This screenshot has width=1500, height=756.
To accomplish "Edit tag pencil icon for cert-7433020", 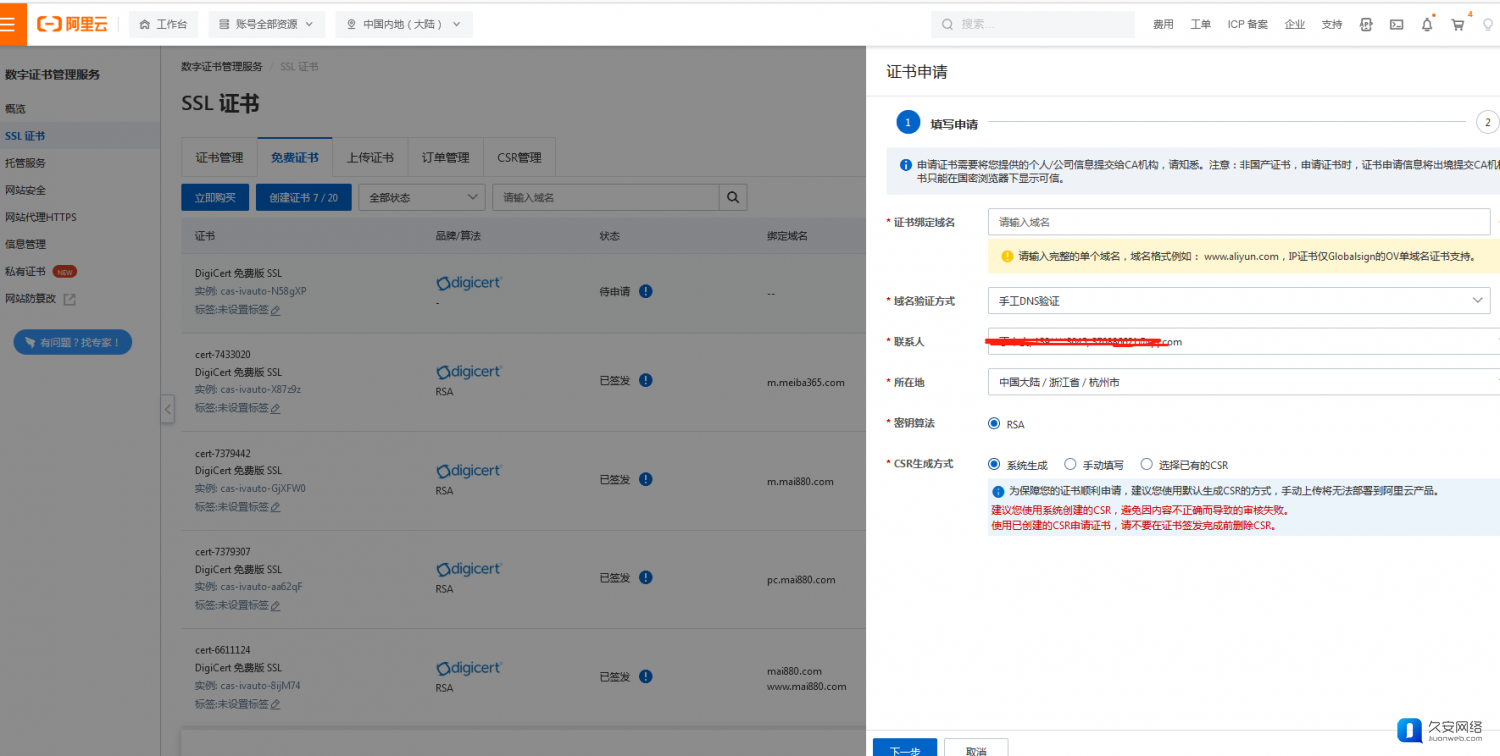I will click(x=275, y=408).
